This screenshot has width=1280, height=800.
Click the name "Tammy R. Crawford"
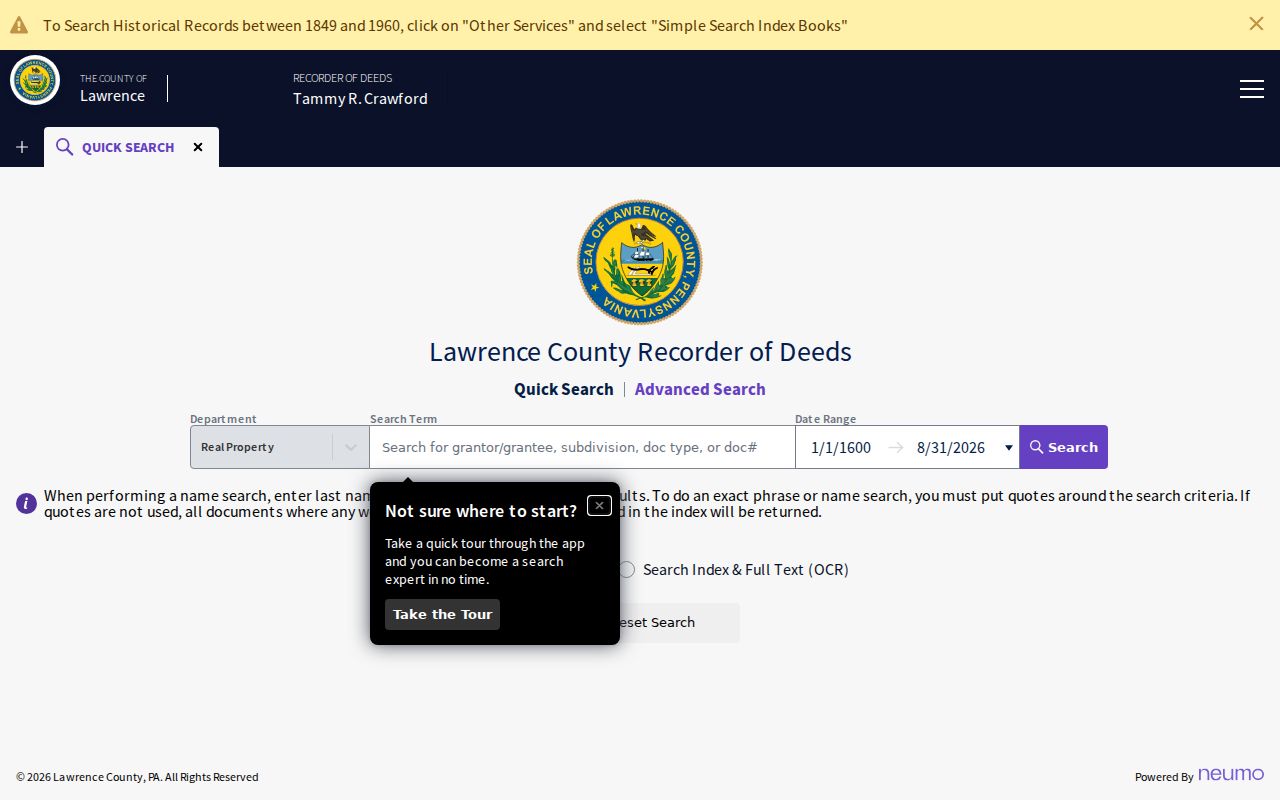(x=360, y=98)
